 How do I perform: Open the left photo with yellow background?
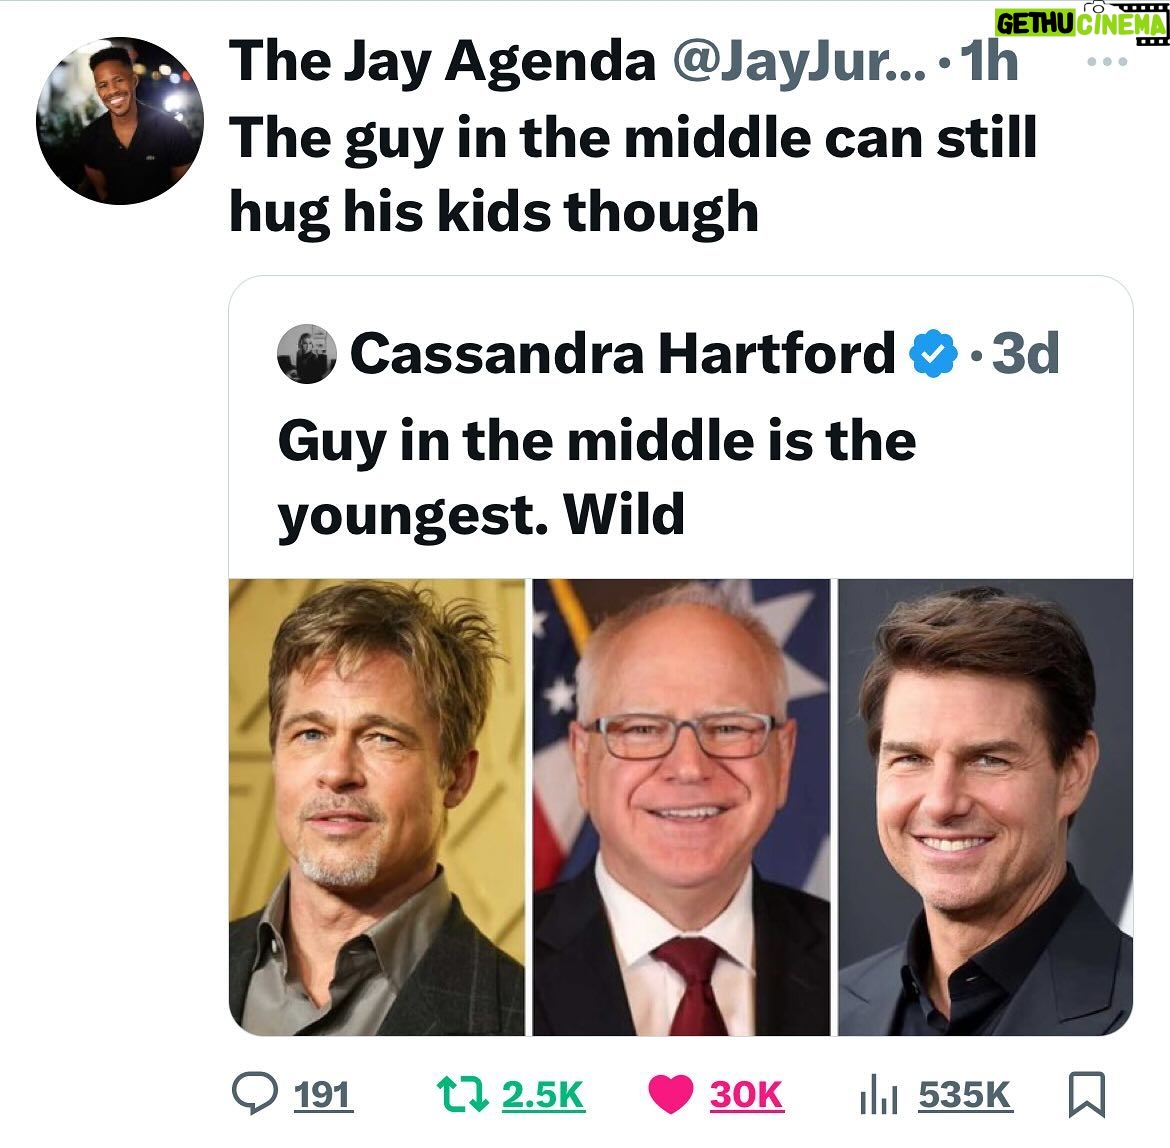[x=377, y=807]
